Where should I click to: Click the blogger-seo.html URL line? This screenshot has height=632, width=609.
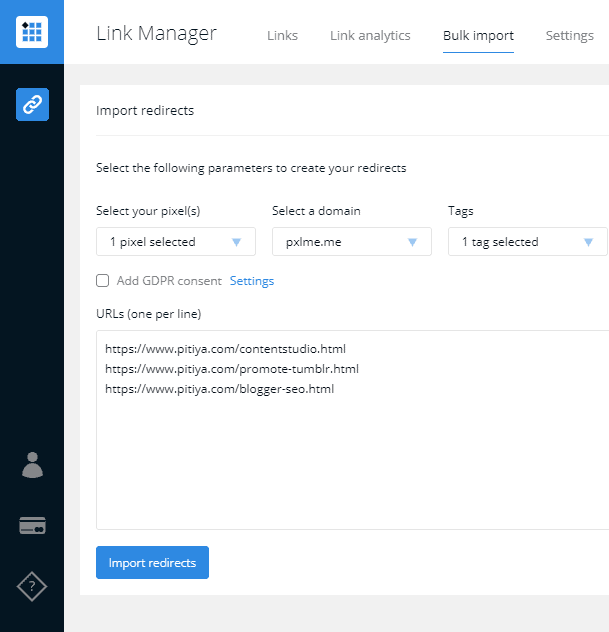pyautogui.click(x=219, y=389)
